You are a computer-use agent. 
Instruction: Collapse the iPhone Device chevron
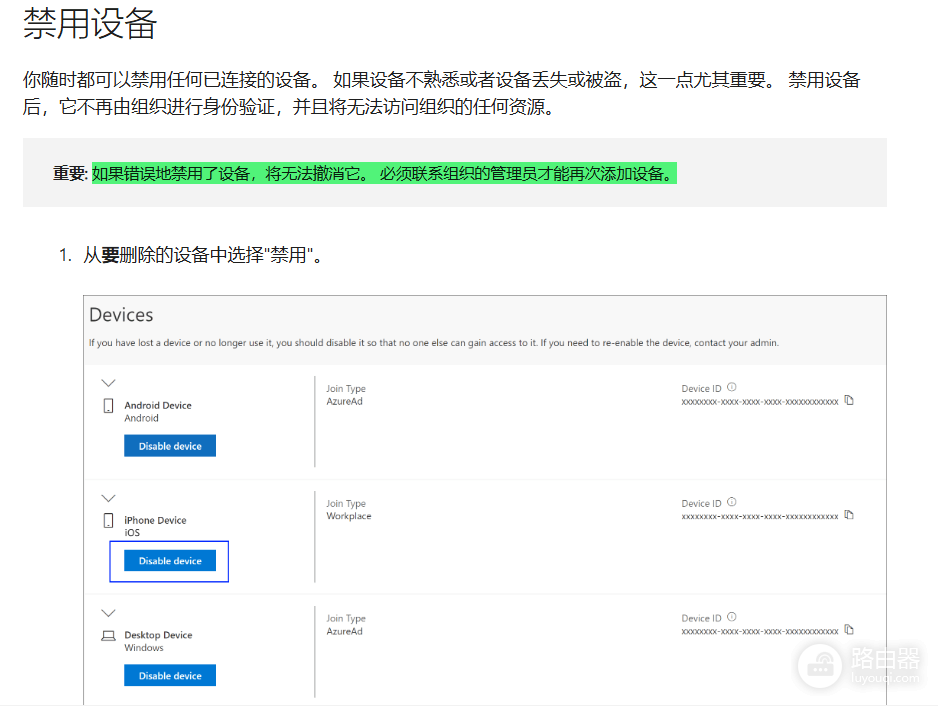pyautogui.click(x=108, y=498)
